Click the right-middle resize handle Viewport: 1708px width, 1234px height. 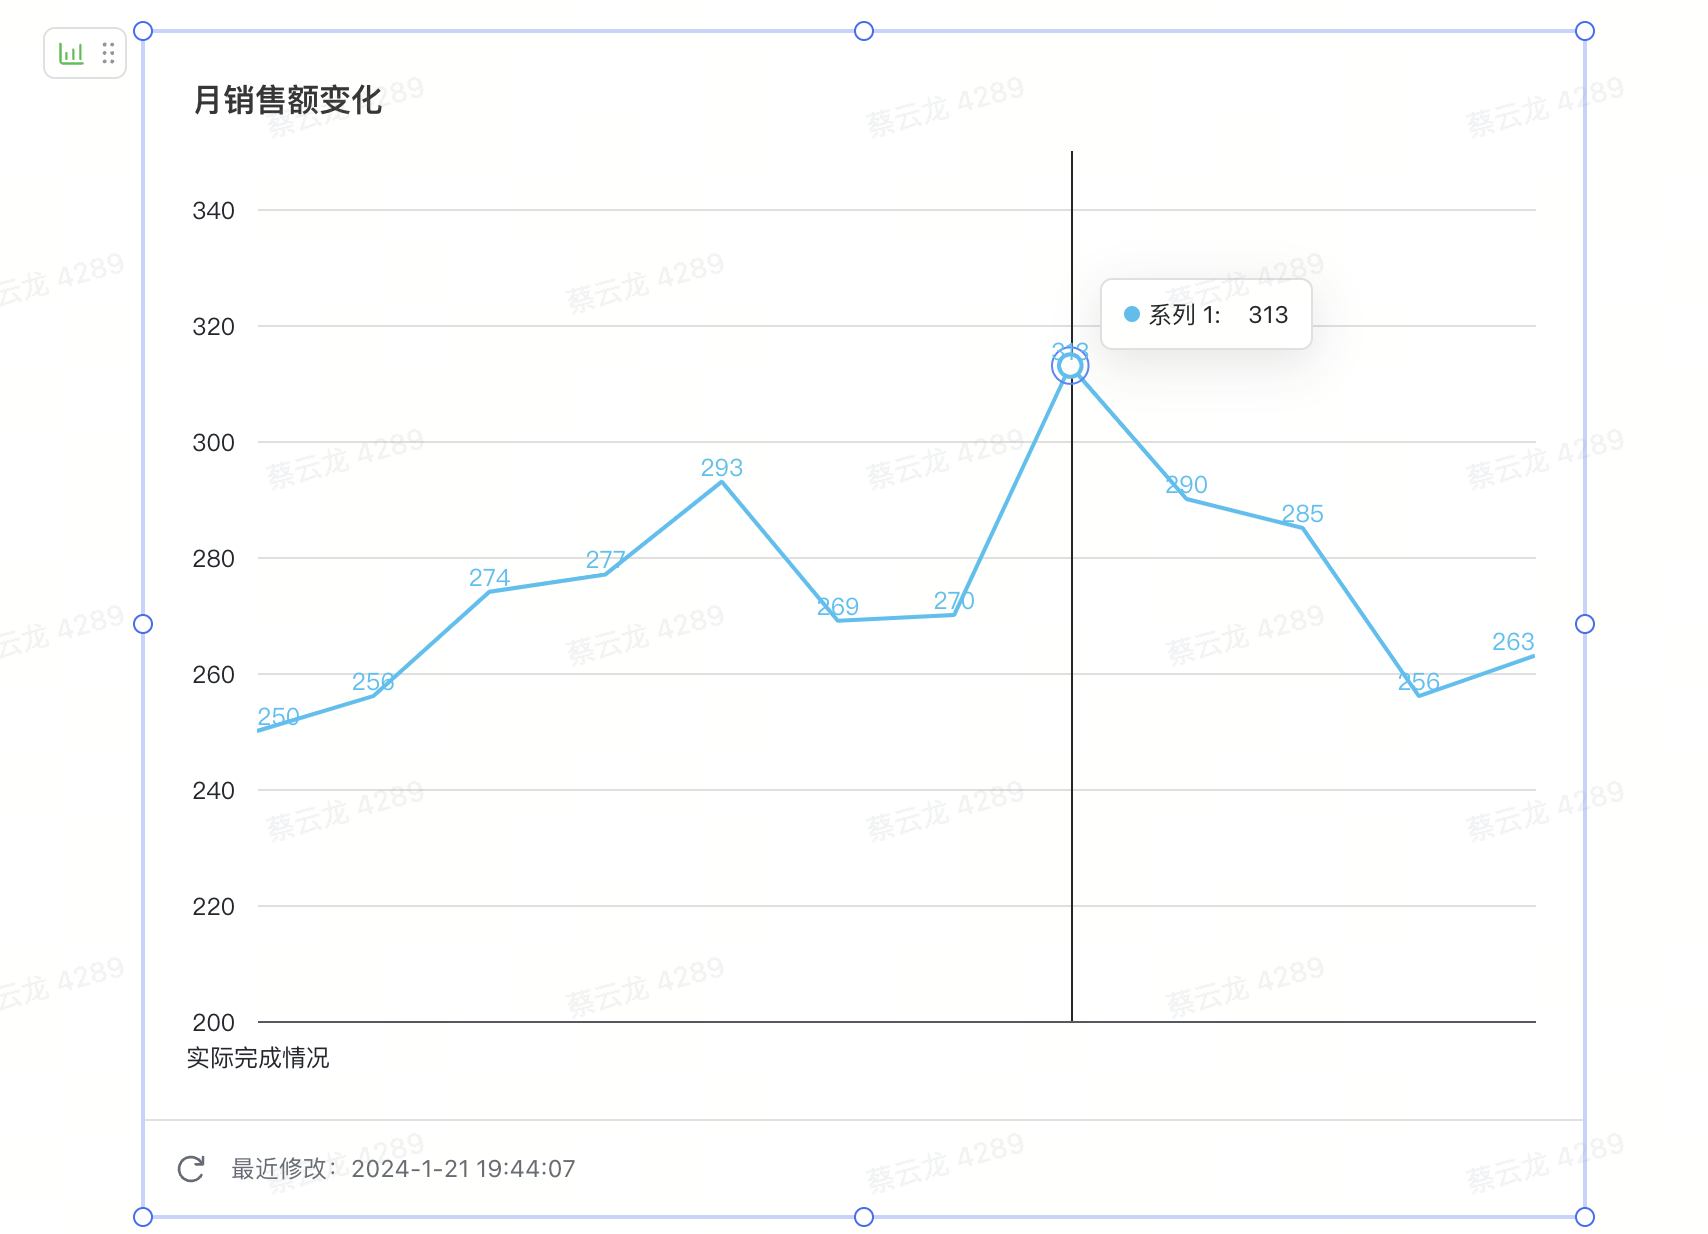click(1585, 624)
